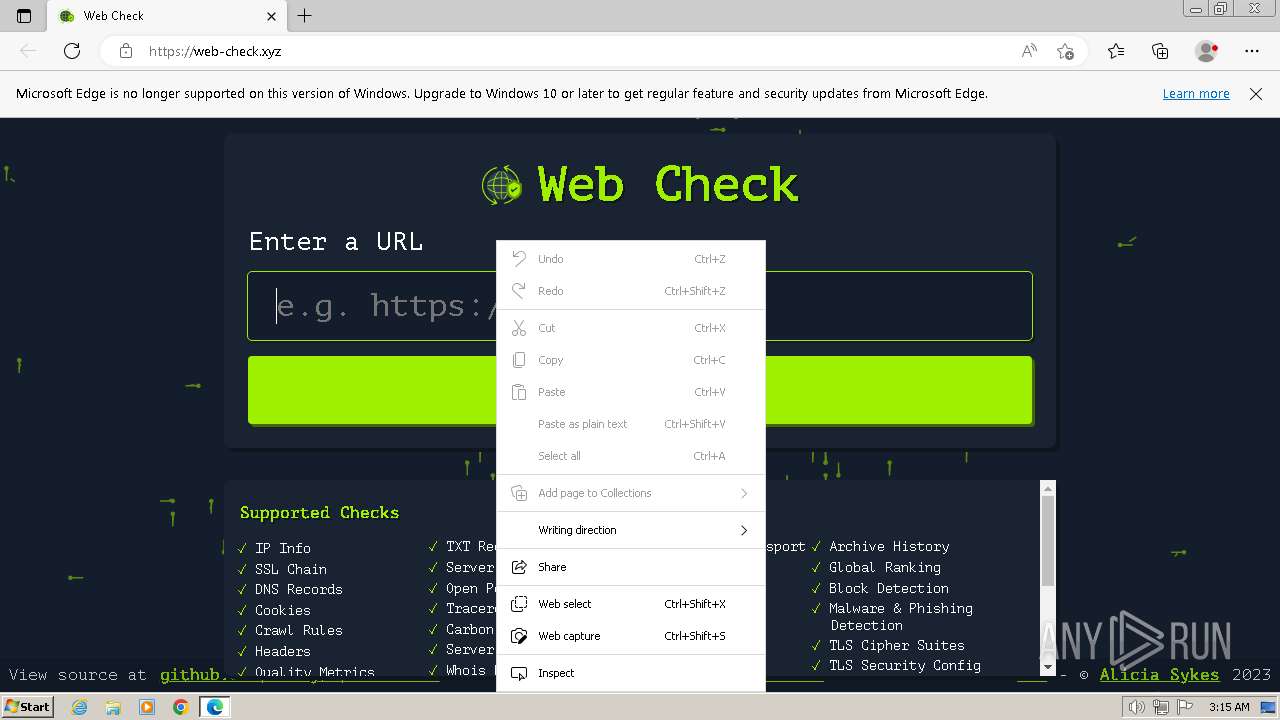Open the Windows Start menu
This screenshot has width=1280, height=720.
(27, 707)
